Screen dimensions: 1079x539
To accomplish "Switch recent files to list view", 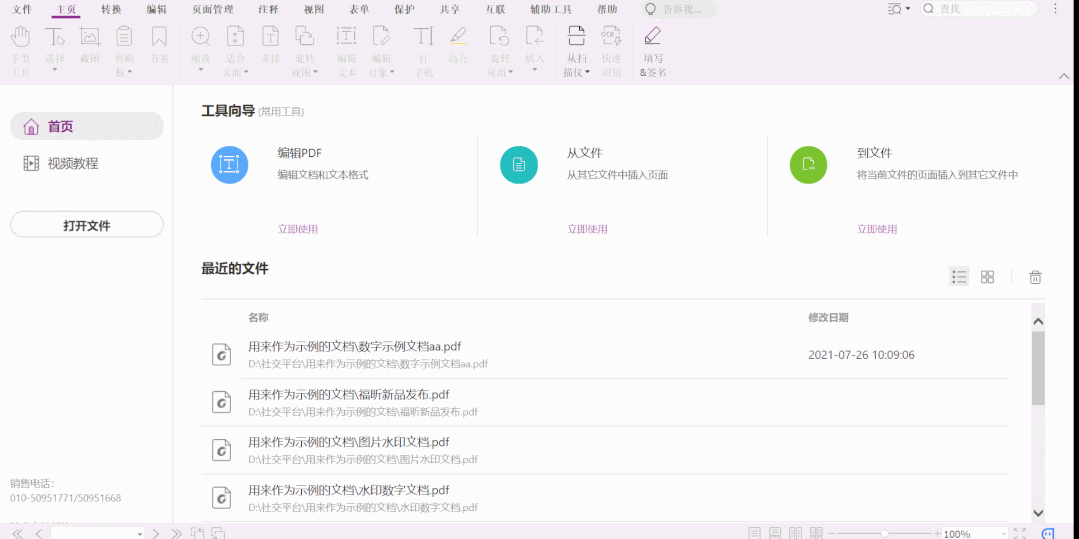I will point(959,277).
